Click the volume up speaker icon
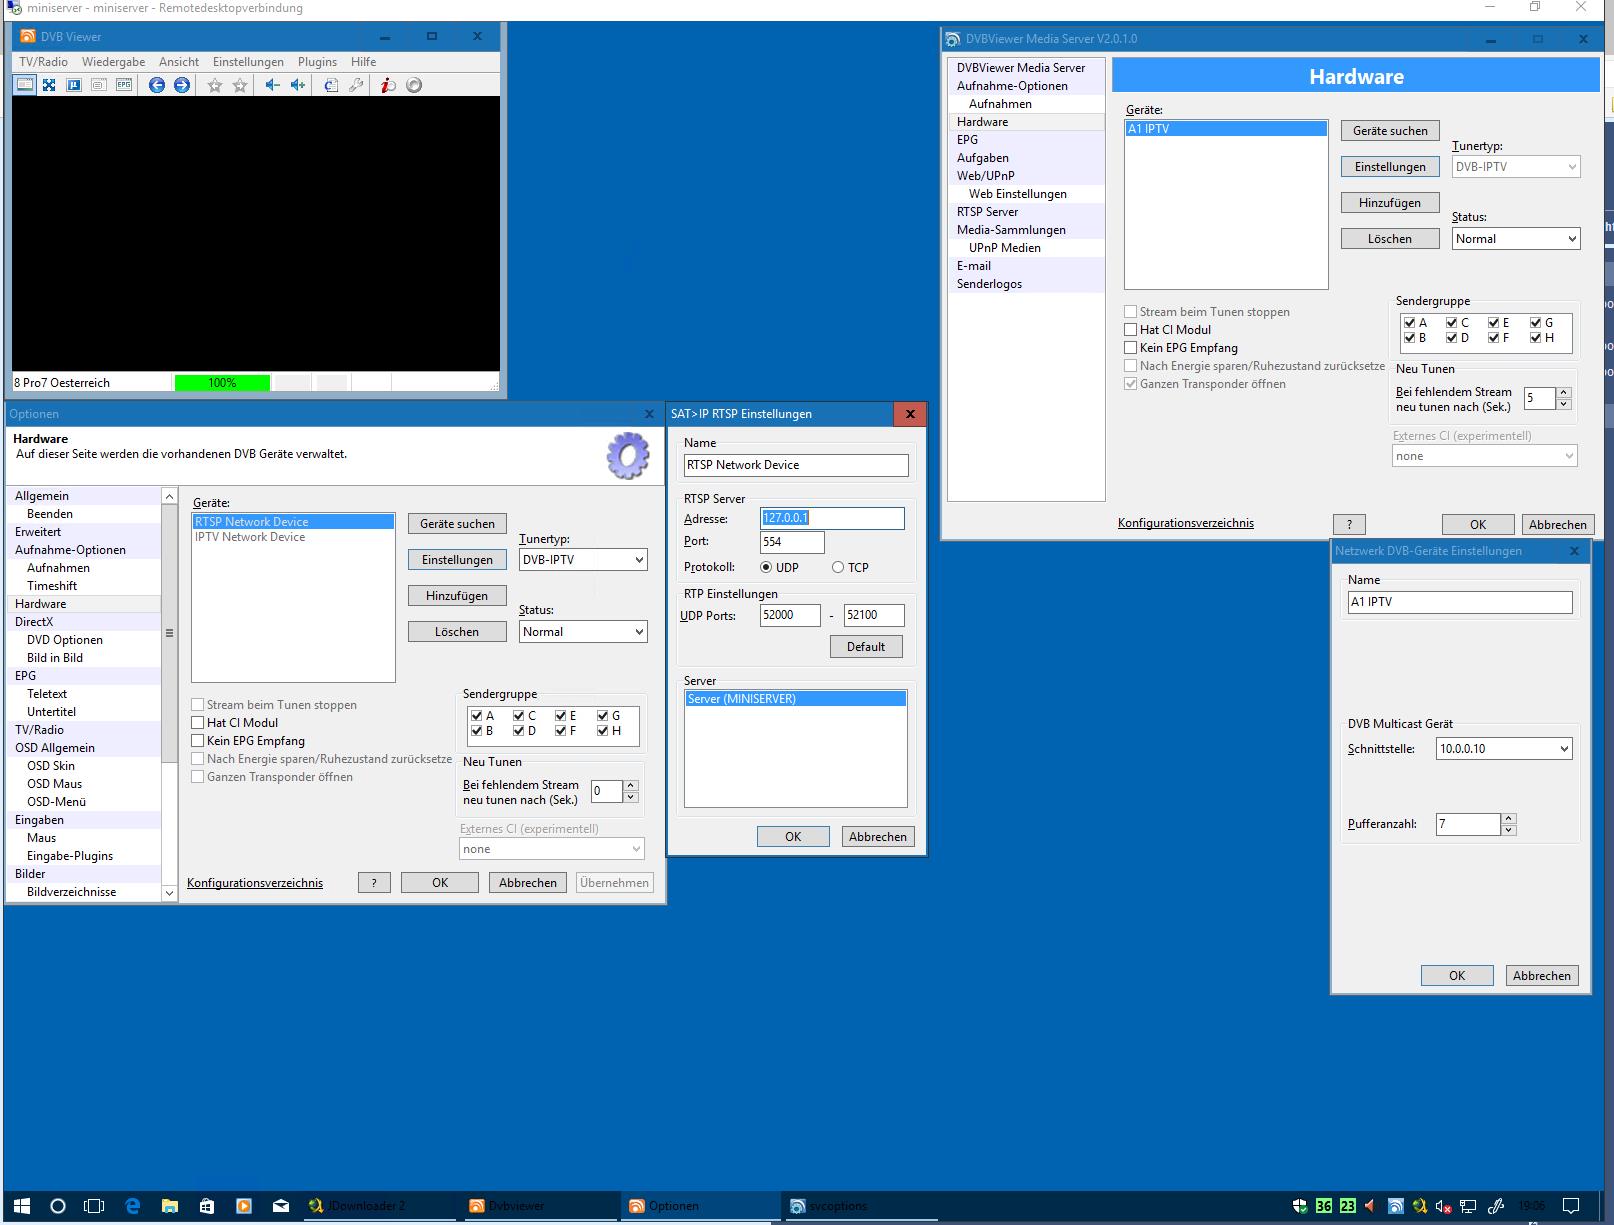Viewport: 1614px width, 1225px height. (x=297, y=85)
